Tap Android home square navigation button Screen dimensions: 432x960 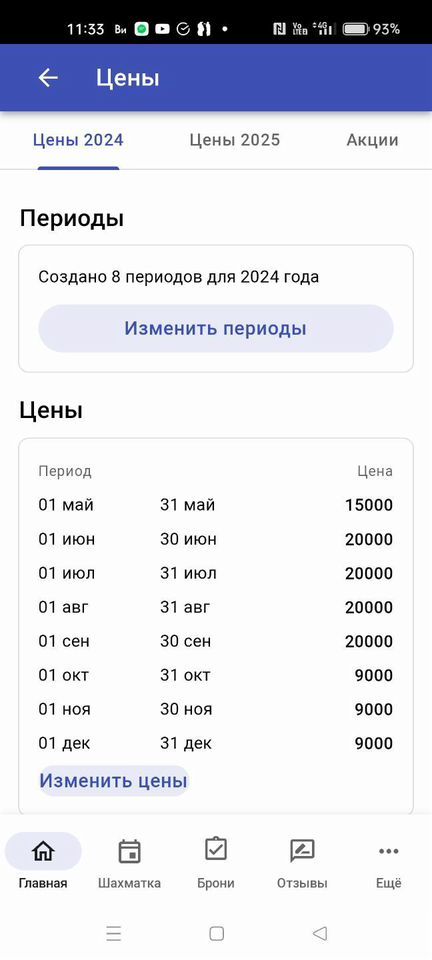coord(216,934)
